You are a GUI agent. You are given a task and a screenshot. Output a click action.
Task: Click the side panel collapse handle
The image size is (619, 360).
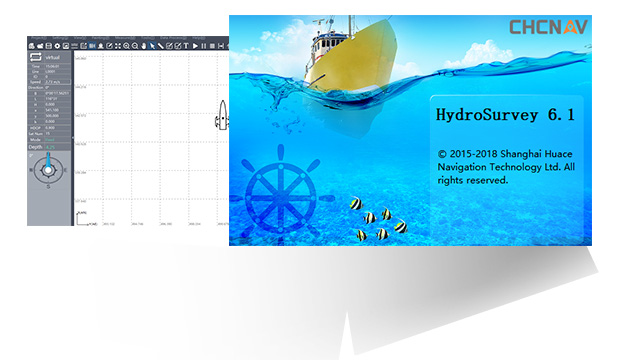point(72,138)
